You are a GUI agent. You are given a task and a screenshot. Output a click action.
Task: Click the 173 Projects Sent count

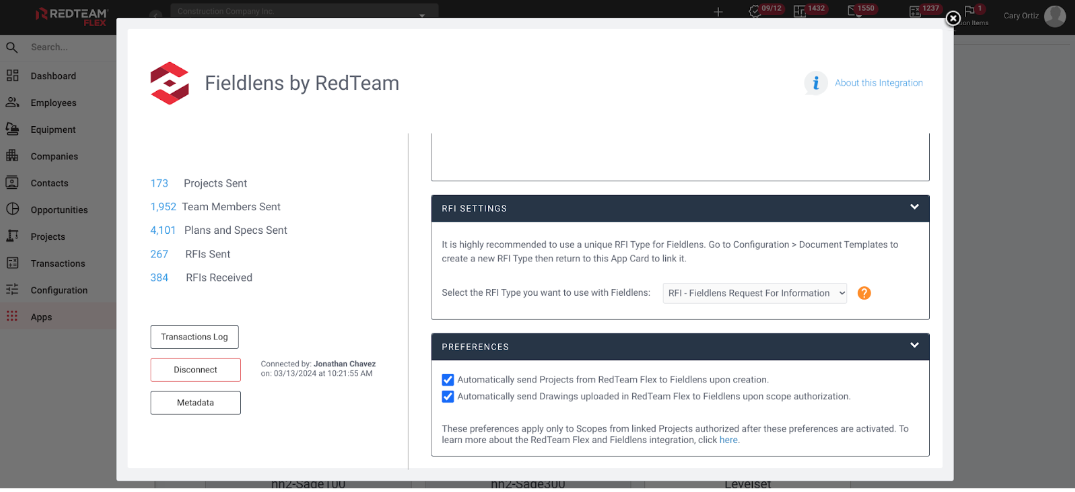coord(159,184)
